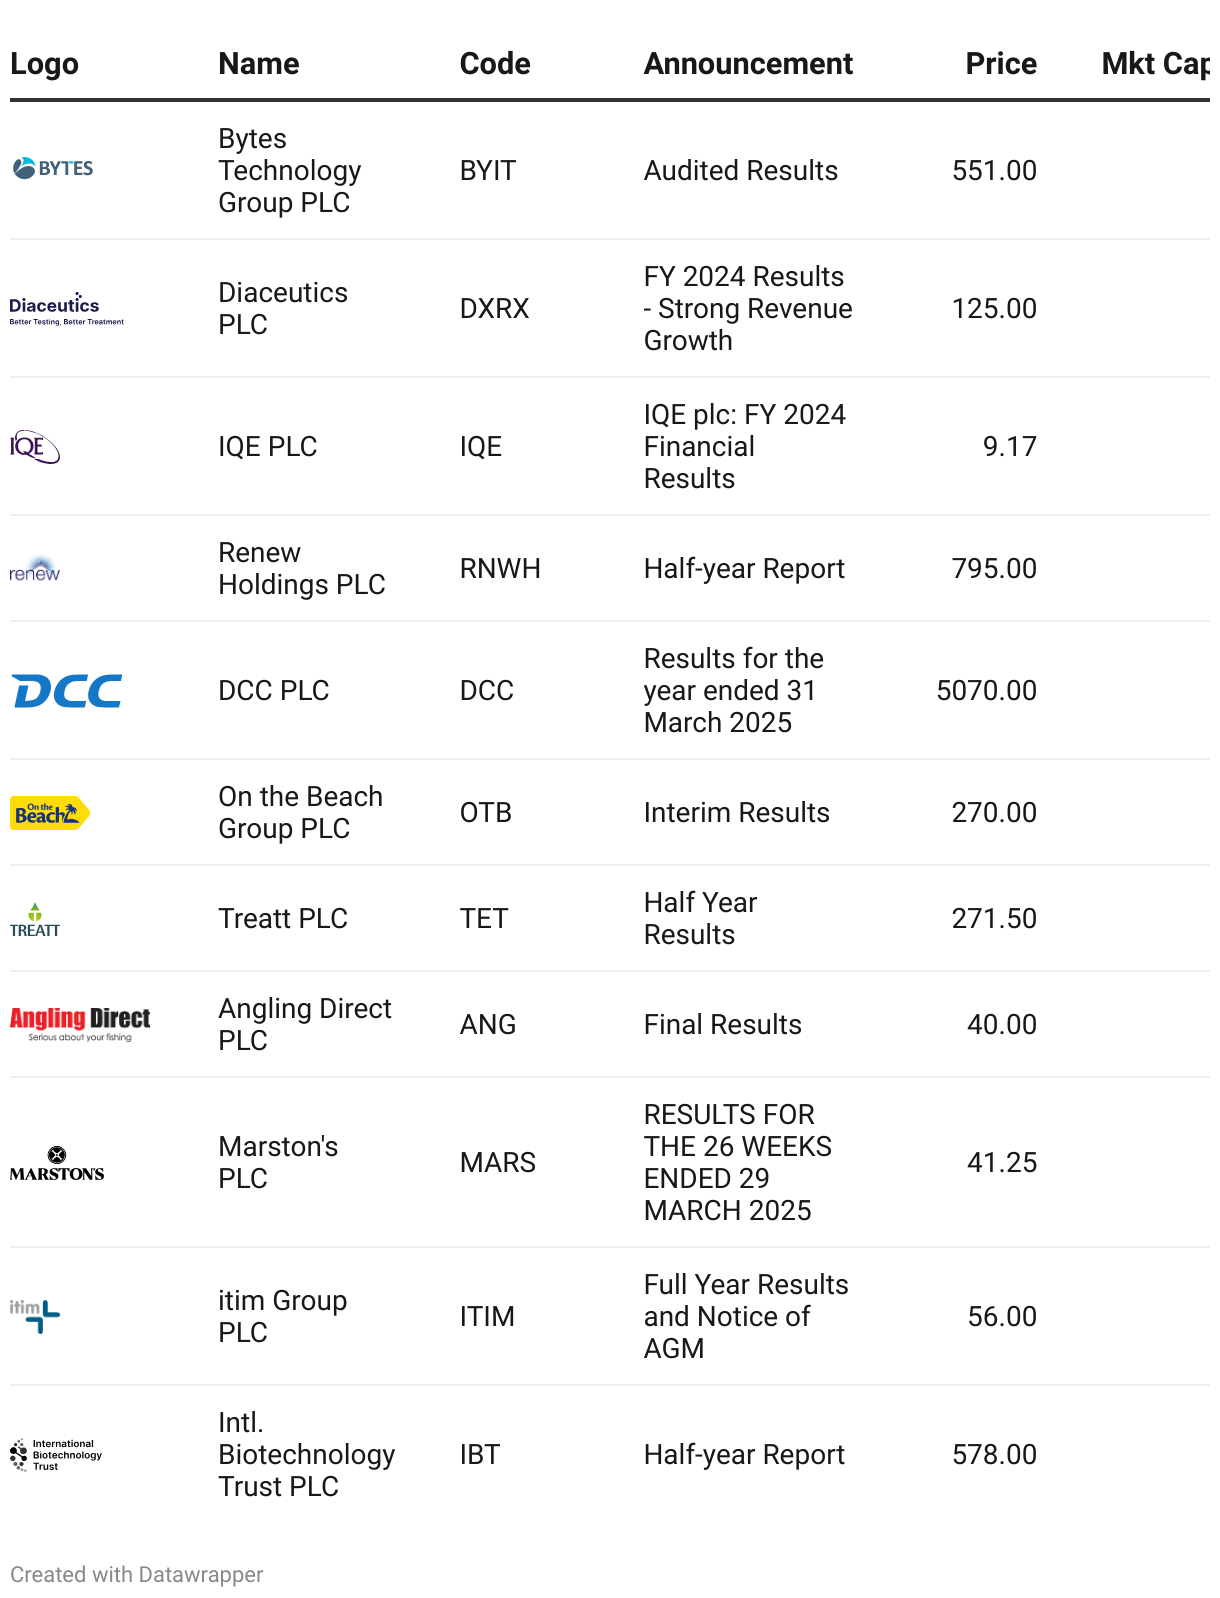Open Created with Datawrapper link
The width and height of the screenshot is (1220, 1598).
[137, 1575]
